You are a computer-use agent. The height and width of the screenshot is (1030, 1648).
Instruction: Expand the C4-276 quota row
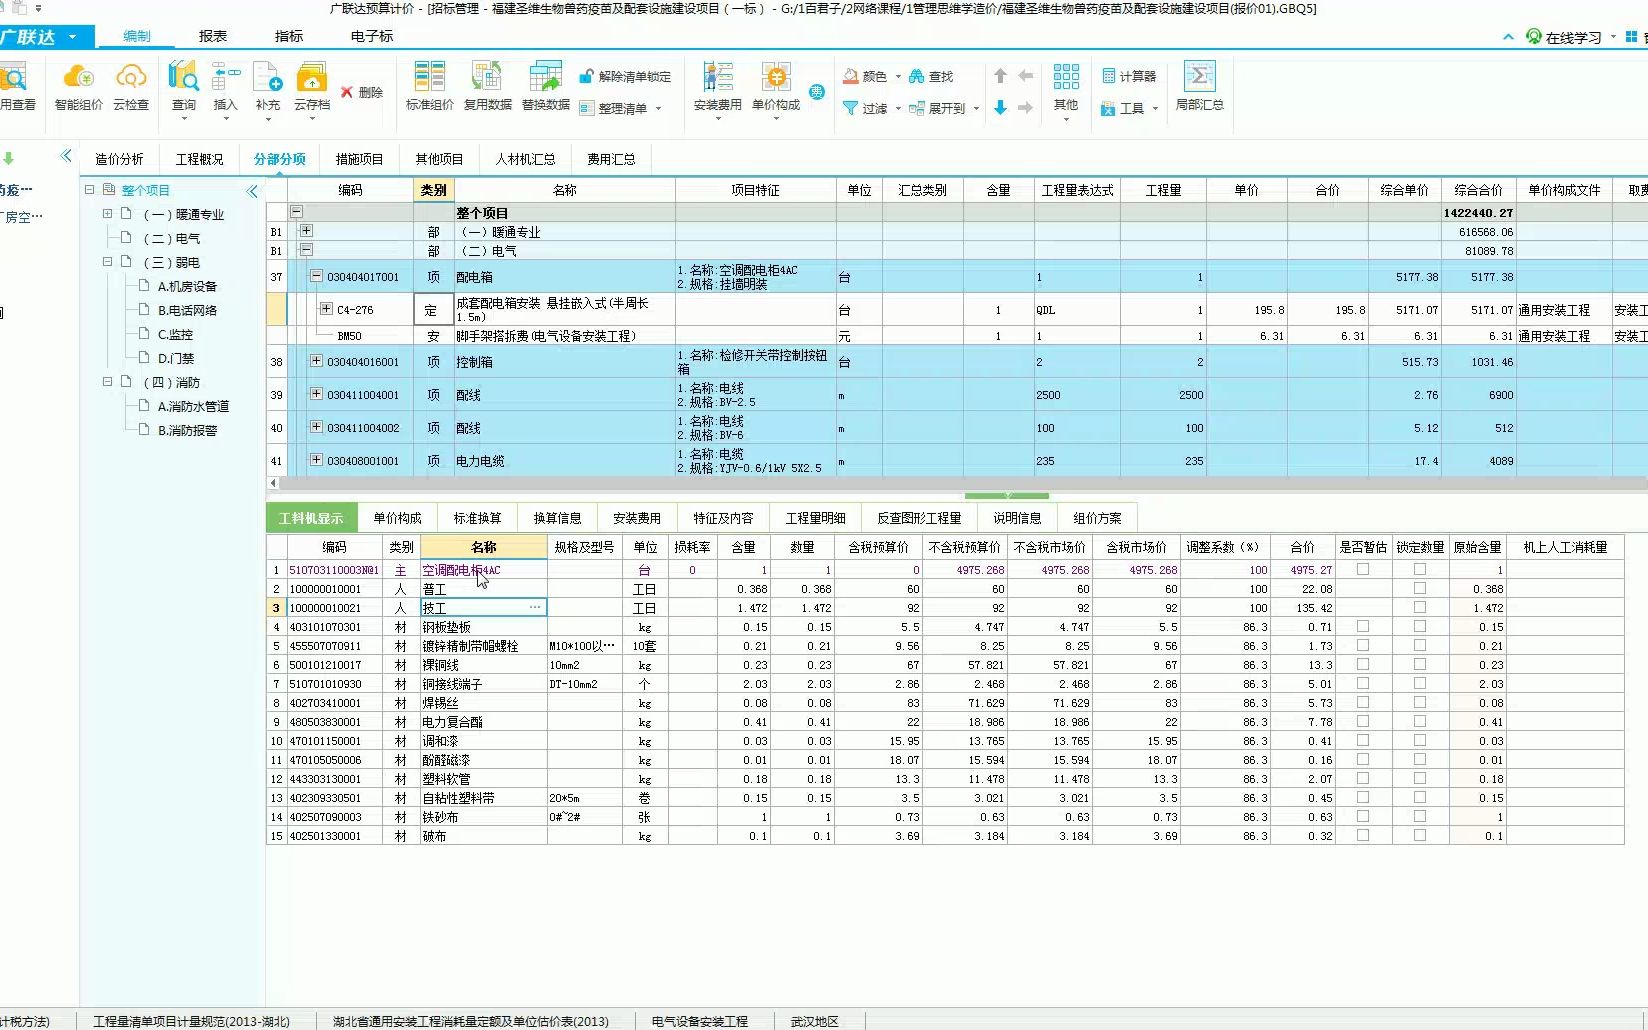326,309
